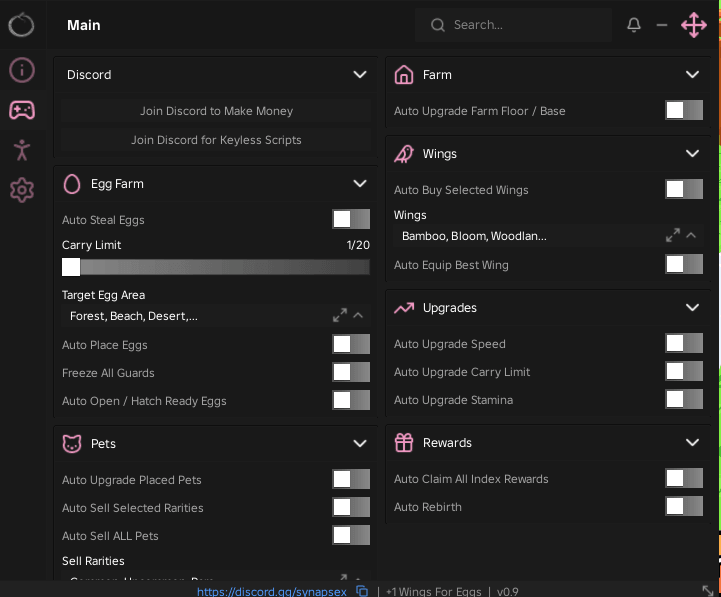This screenshot has height=597, width=721.
Task: Click the 'Bamboo, Bloom, Woodlan...' selection text
Action: 474,236
